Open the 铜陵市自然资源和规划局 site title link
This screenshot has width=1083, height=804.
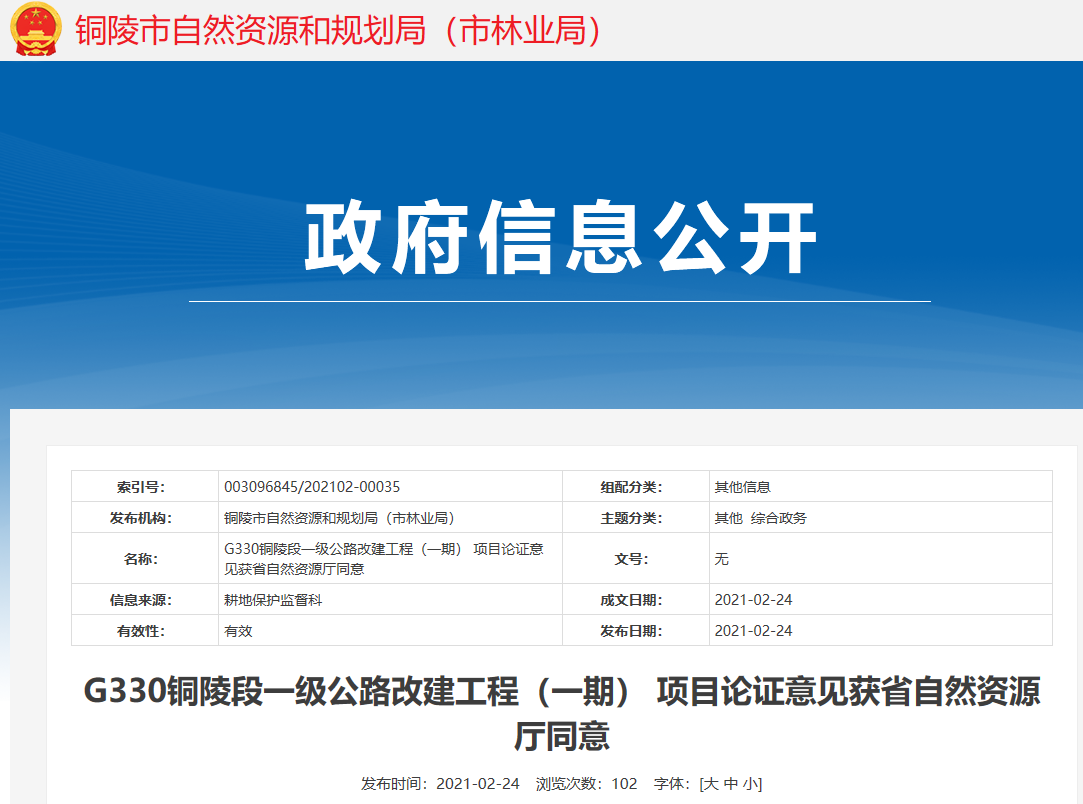338,31
